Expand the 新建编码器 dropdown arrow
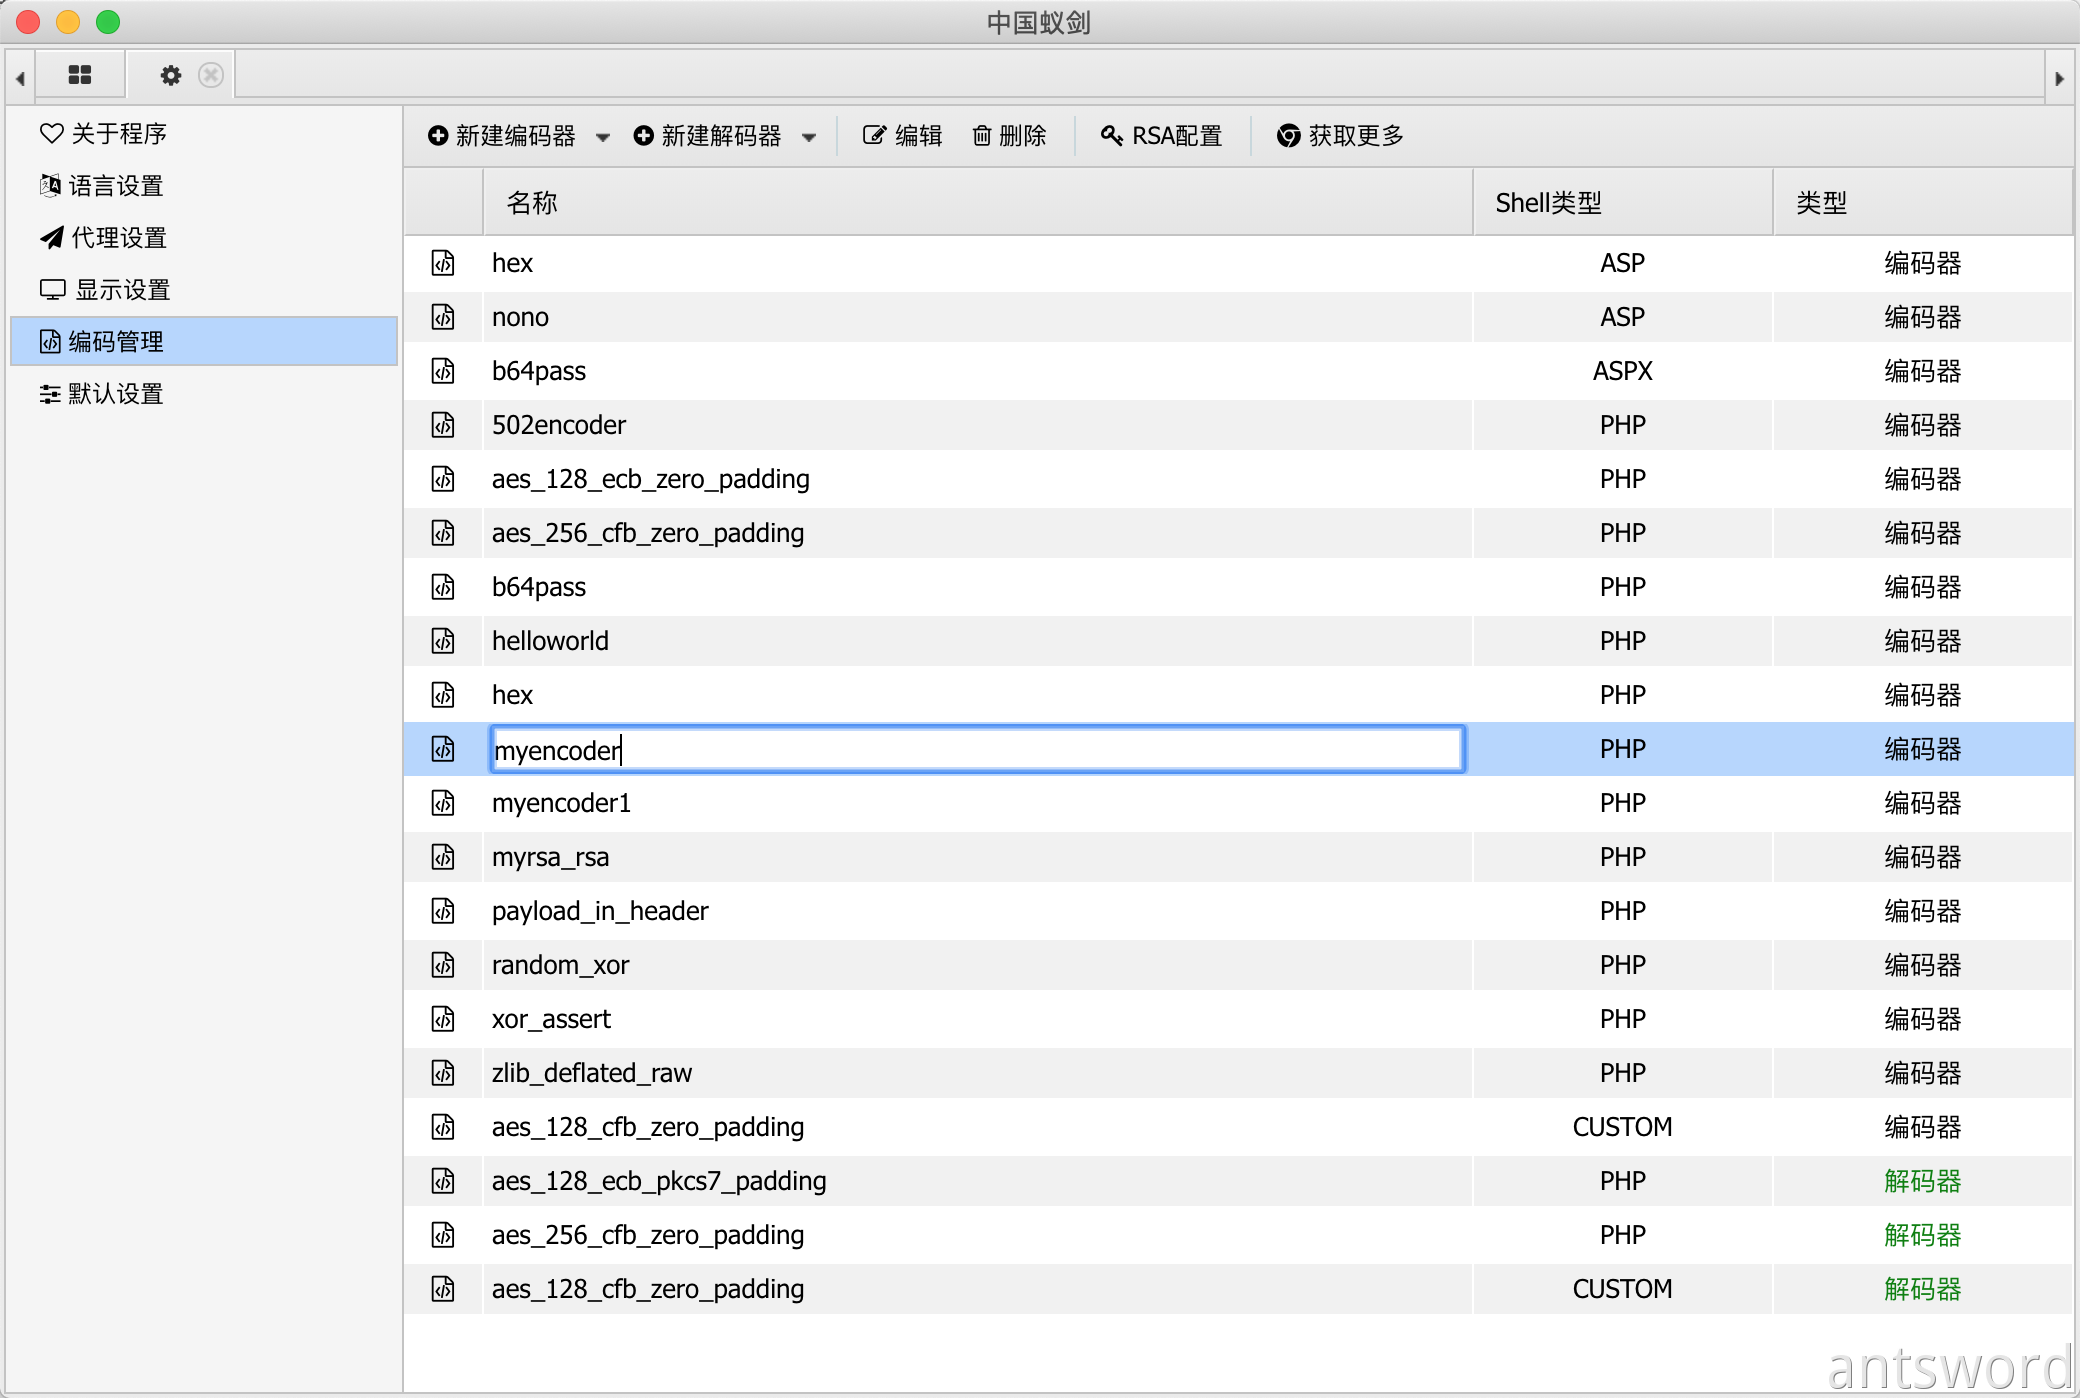 click(x=603, y=137)
